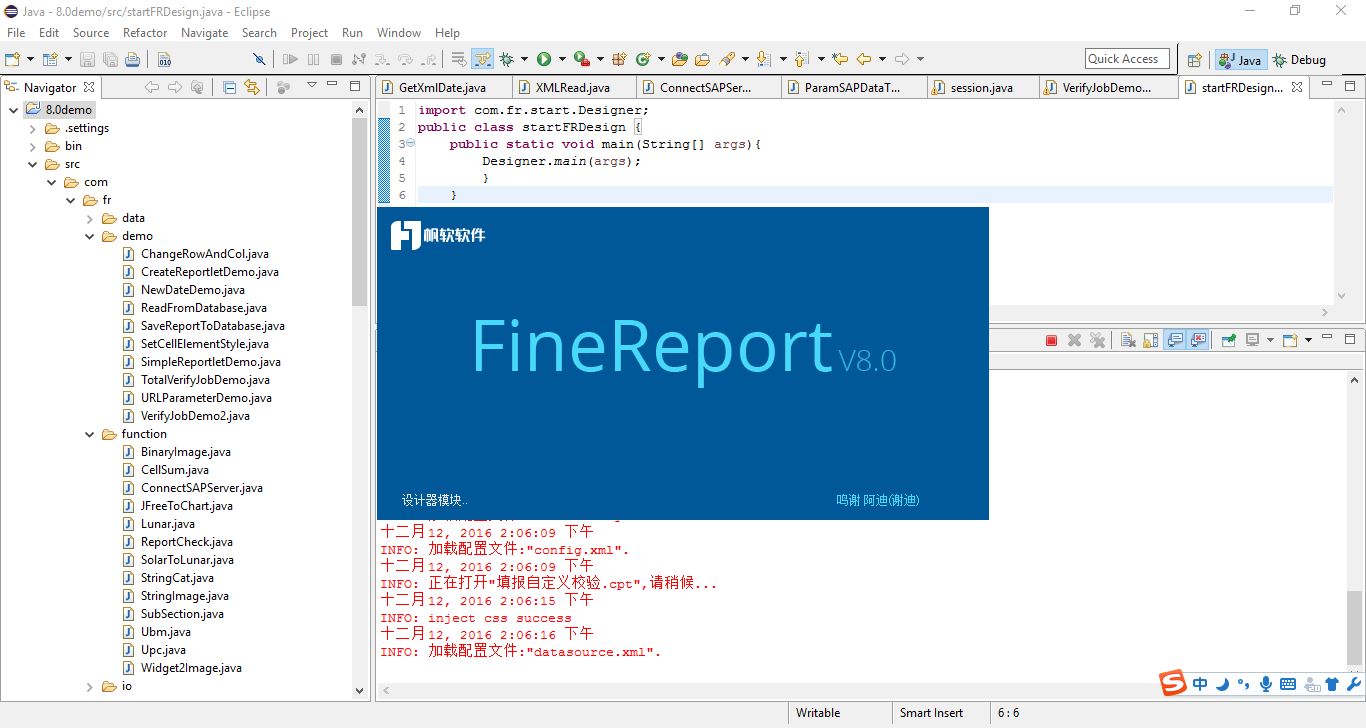This screenshot has width=1366, height=728.
Task: Click the Pin Console icon
Action: [1229, 340]
